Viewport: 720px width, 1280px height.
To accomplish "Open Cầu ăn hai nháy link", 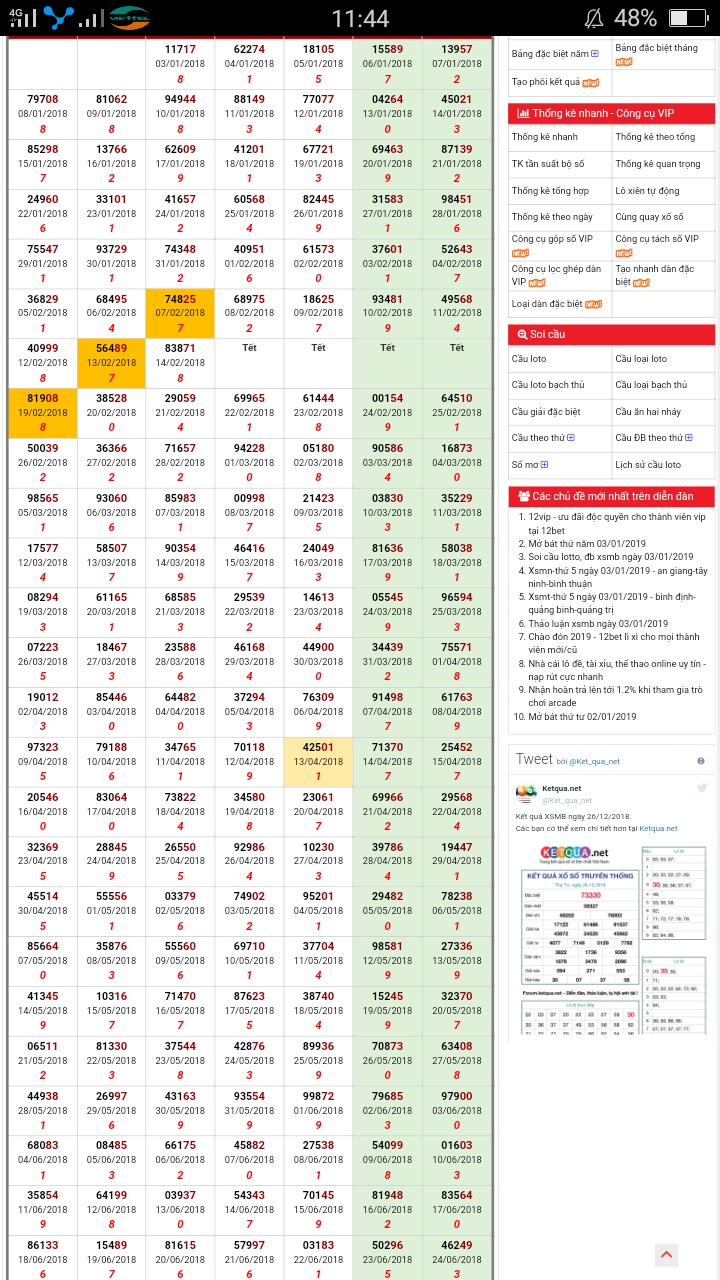I will coord(648,412).
